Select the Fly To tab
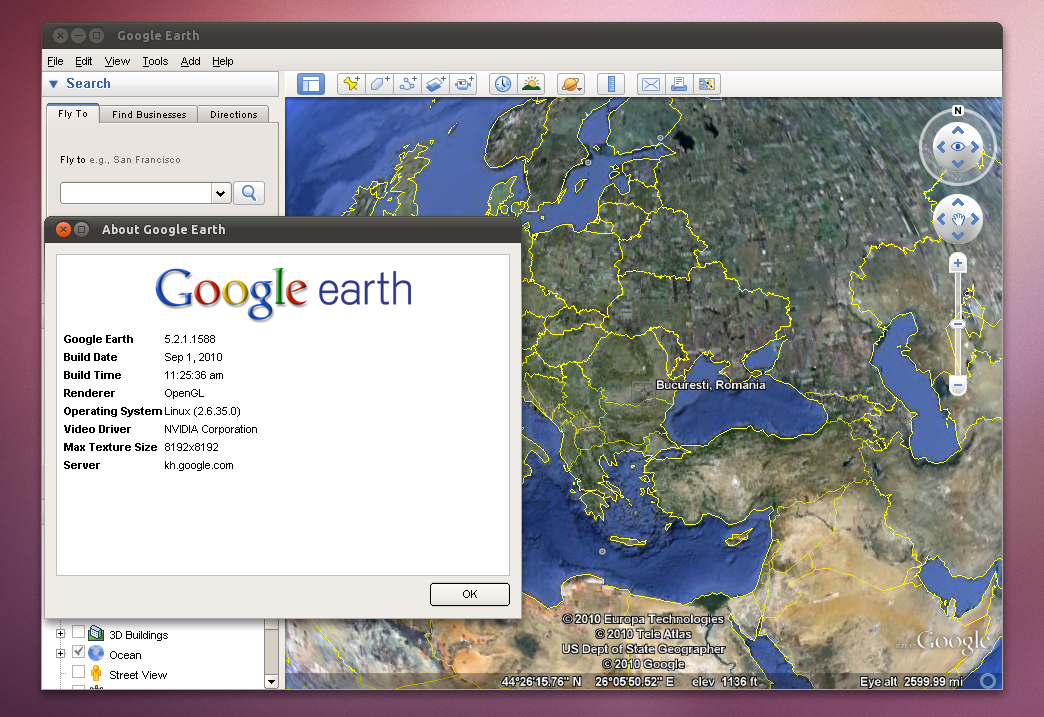Viewport: 1044px width, 717px height. [73, 114]
